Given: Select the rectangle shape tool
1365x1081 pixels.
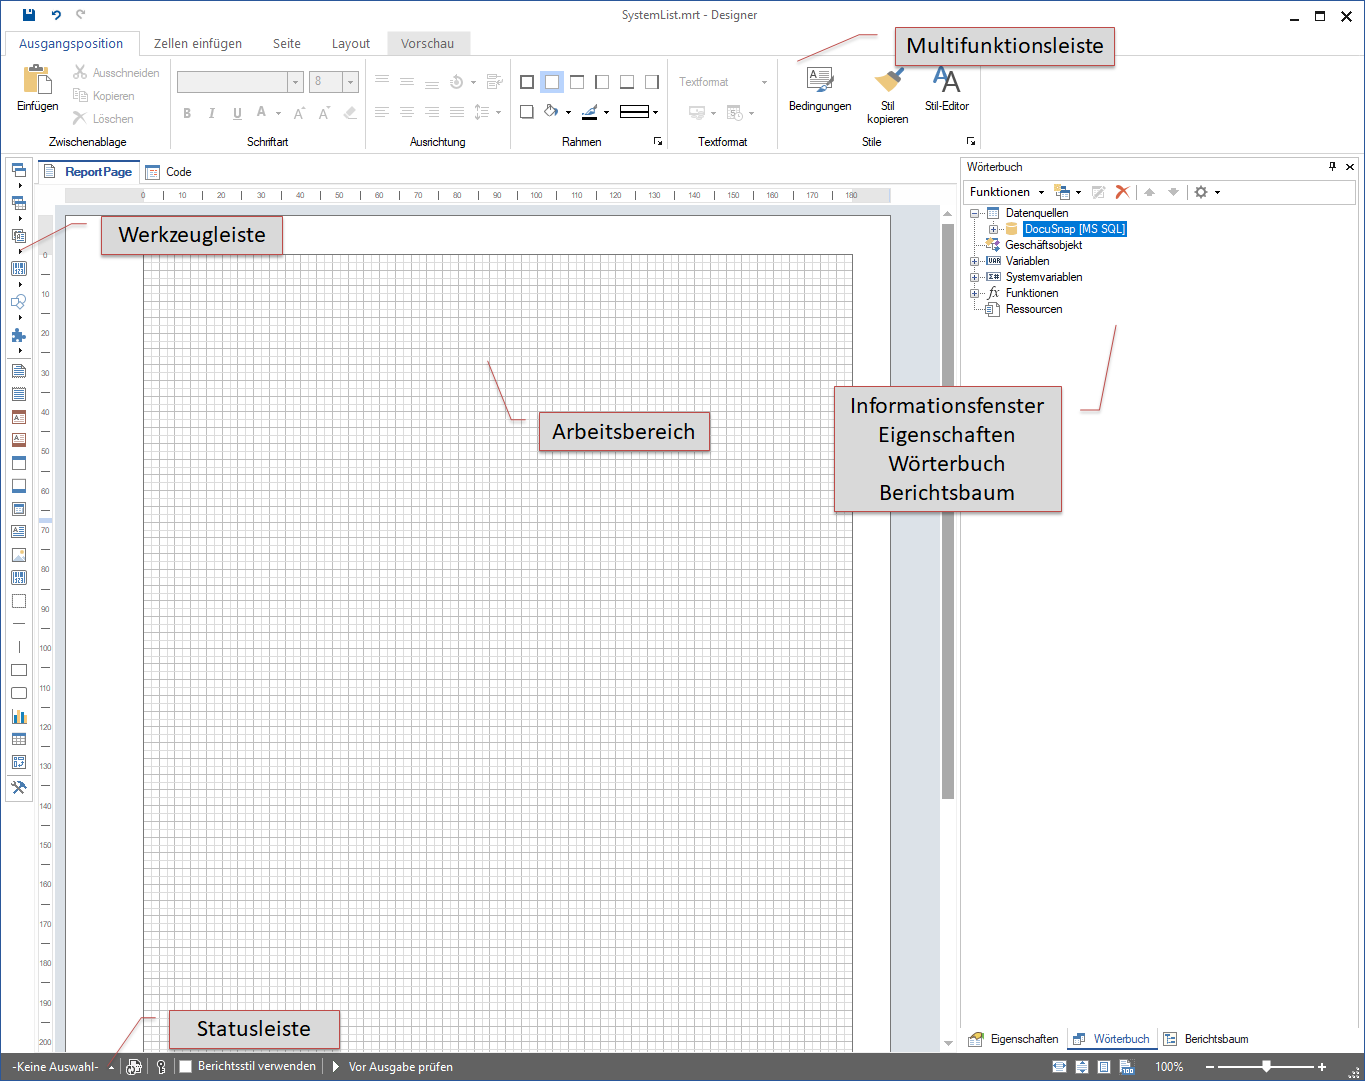Looking at the screenshot, I should [19, 670].
